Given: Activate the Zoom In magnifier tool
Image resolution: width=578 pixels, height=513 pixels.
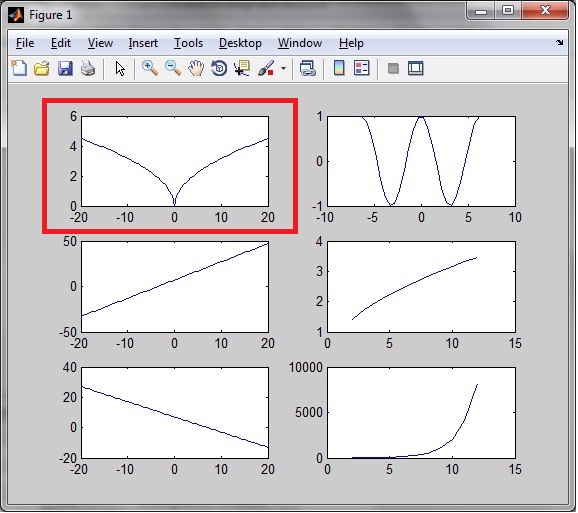Looking at the screenshot, I should [x=150, y=68].
